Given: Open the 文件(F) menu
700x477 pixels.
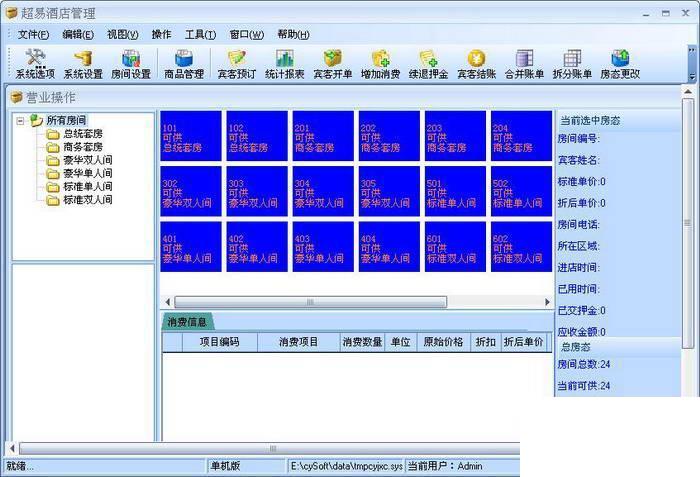Looking at the screenshot, I should tap(33, 34).
